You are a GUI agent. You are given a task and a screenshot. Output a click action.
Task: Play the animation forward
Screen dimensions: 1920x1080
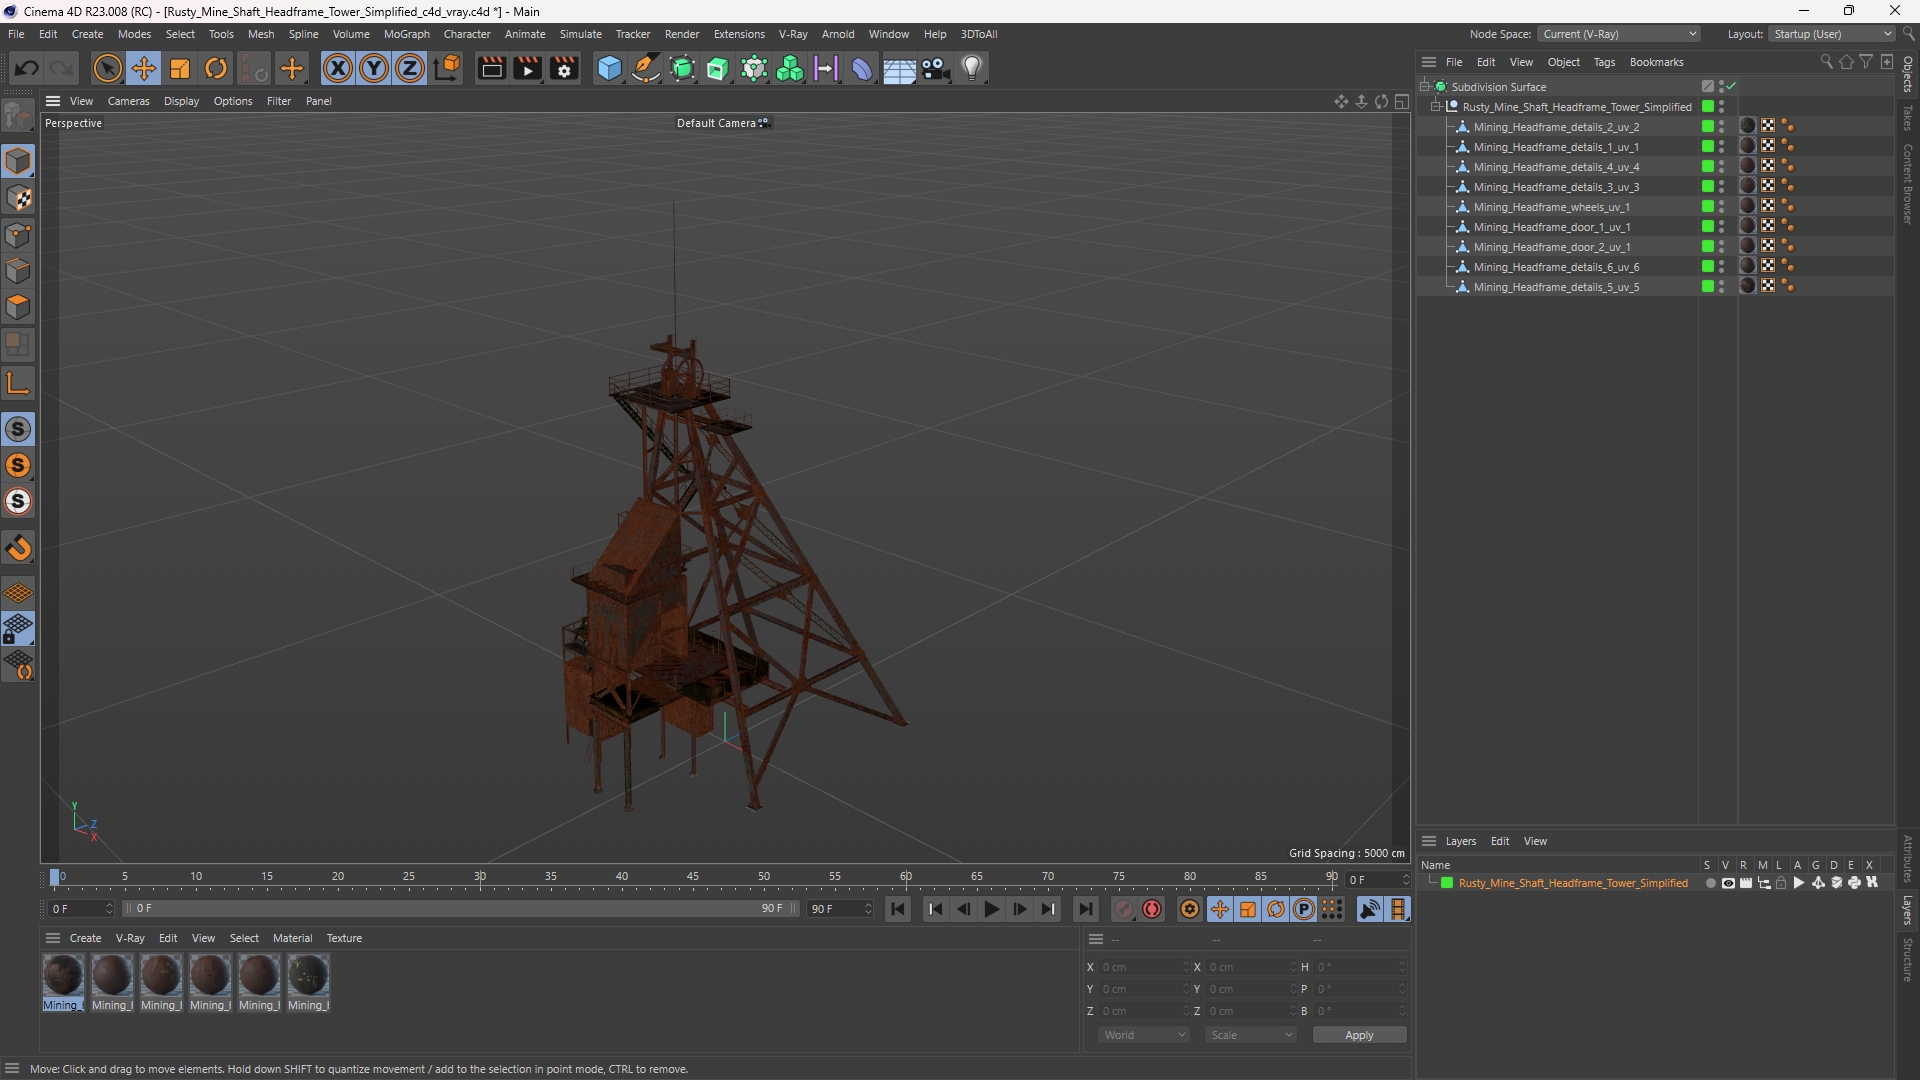[991, 909]
